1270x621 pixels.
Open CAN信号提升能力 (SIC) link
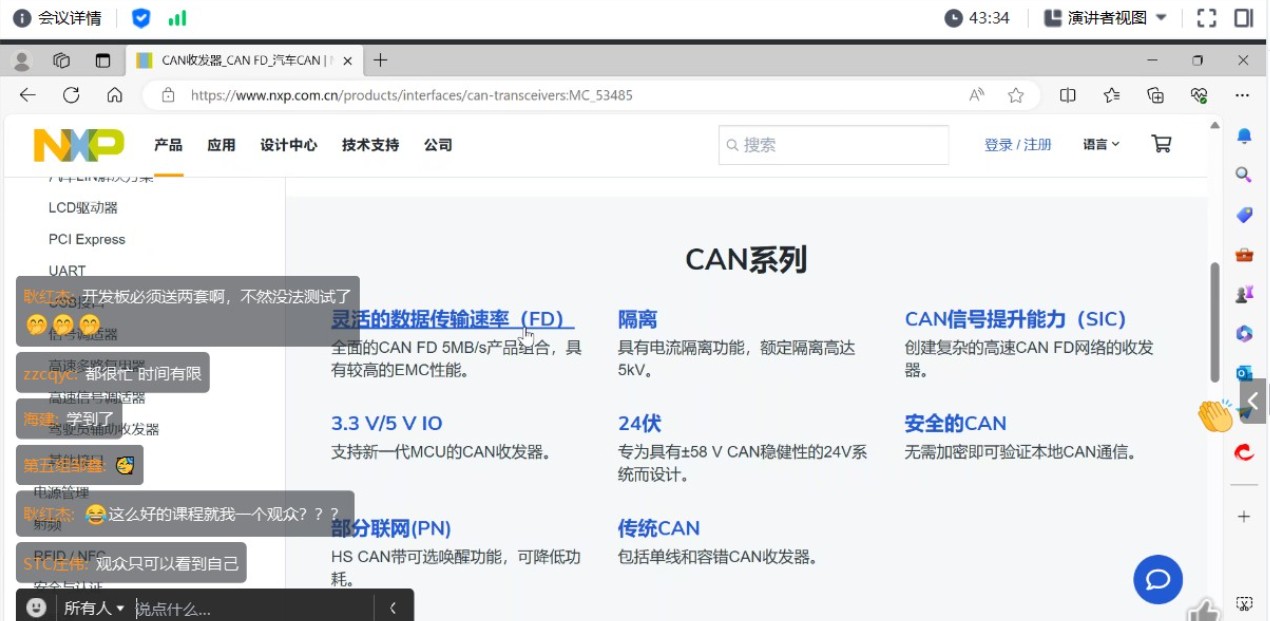(x=1015, y=319)
